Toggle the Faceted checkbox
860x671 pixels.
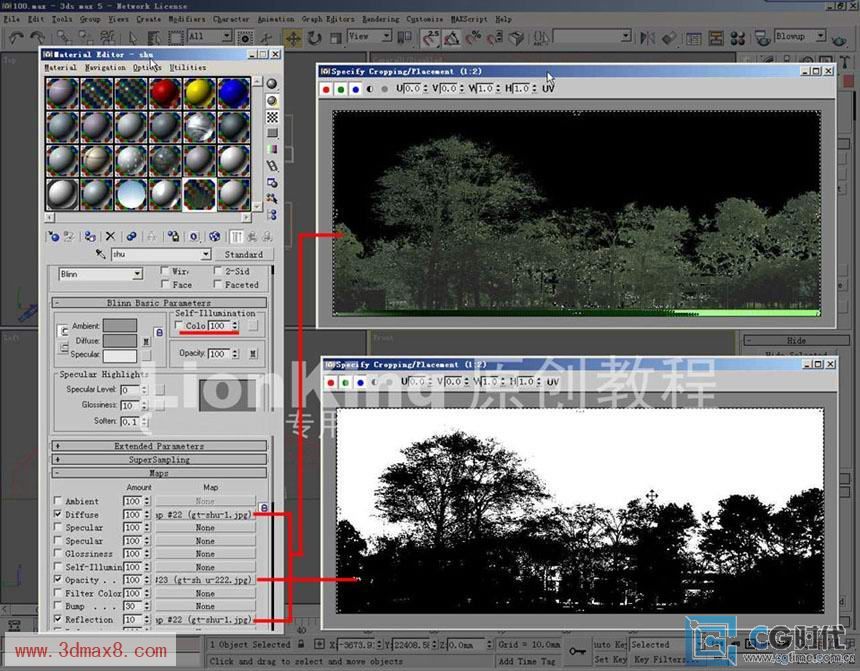coord(218,284)
